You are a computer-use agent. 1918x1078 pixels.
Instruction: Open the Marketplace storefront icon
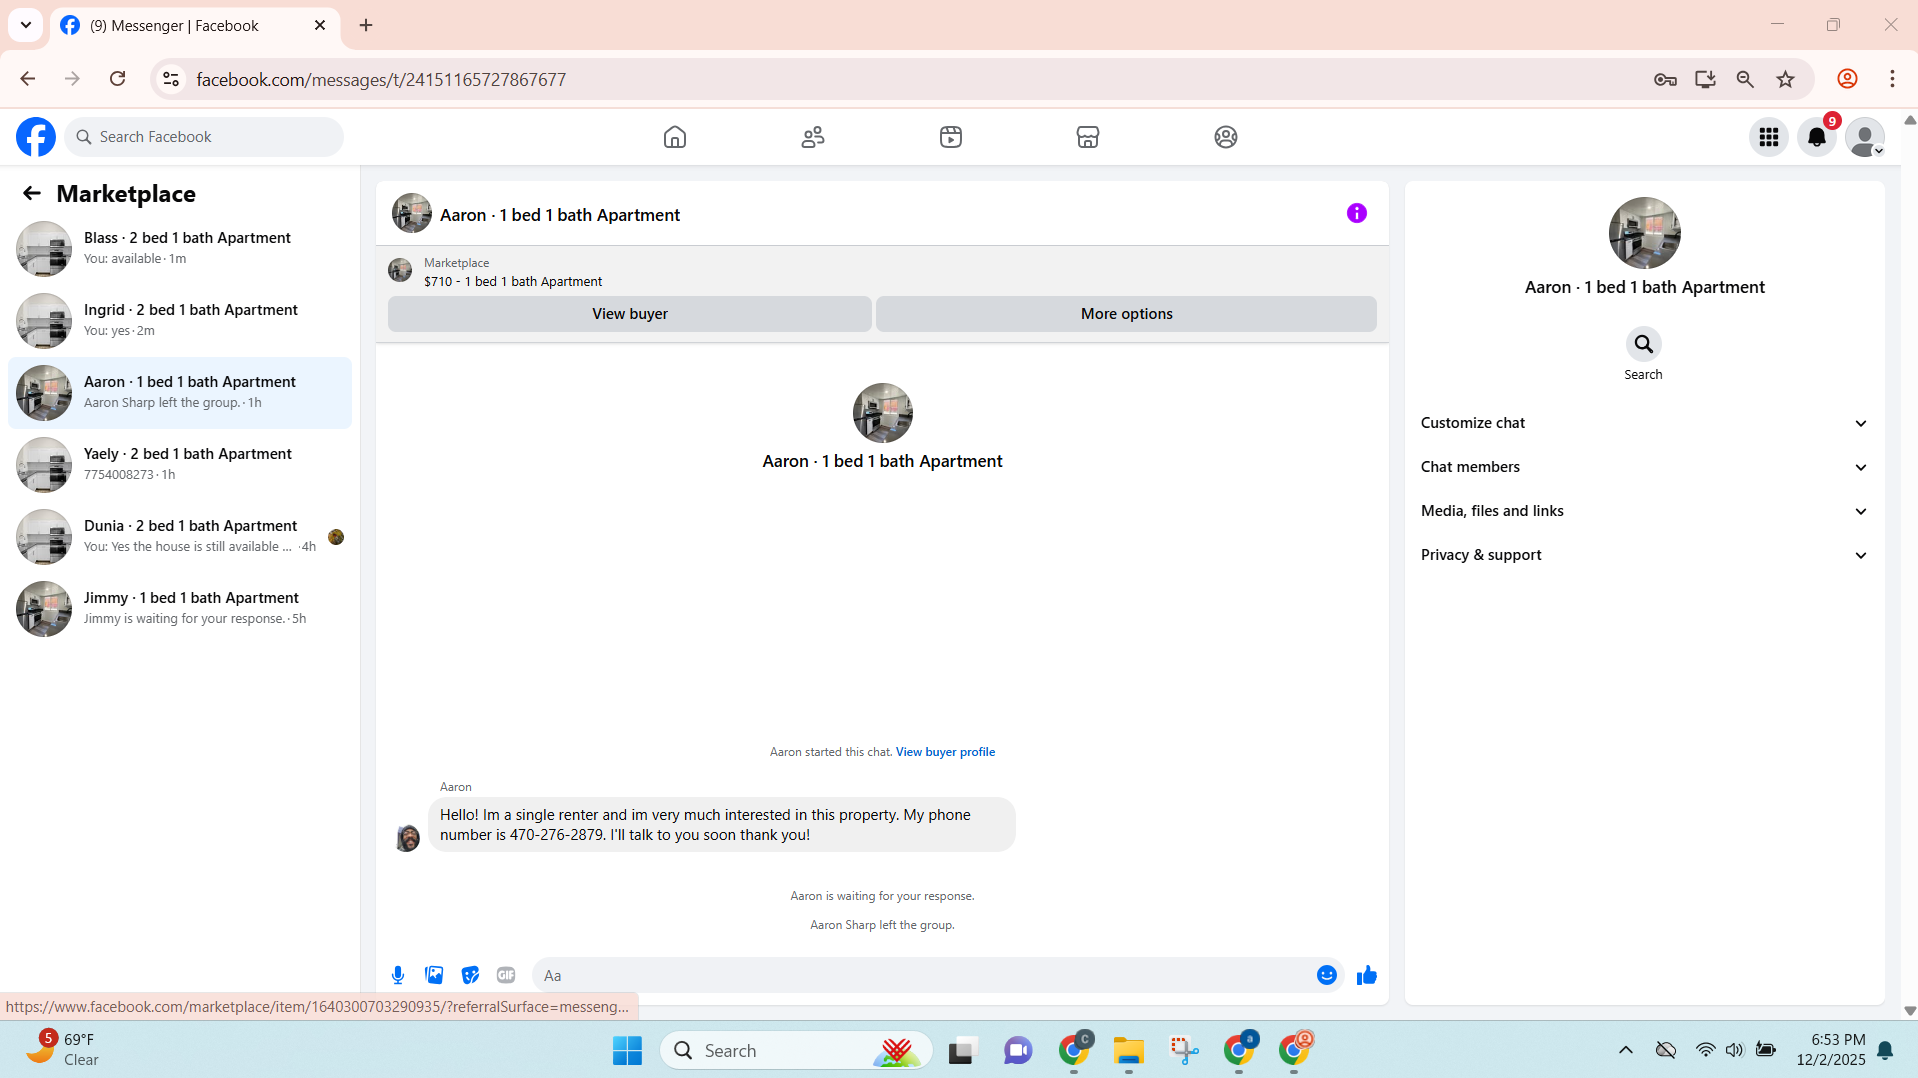click(1088, 137)
